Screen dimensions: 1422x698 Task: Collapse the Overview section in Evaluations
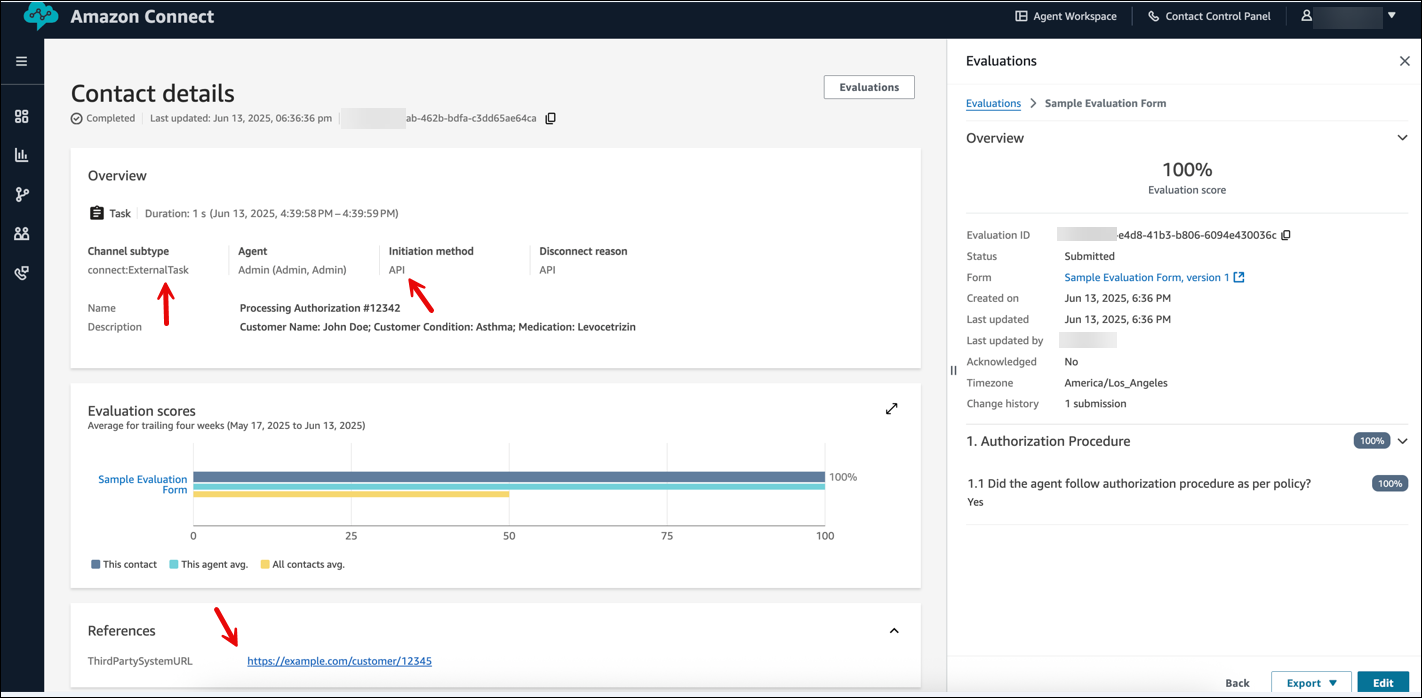pyautogui.click(x=1402, y=138)
